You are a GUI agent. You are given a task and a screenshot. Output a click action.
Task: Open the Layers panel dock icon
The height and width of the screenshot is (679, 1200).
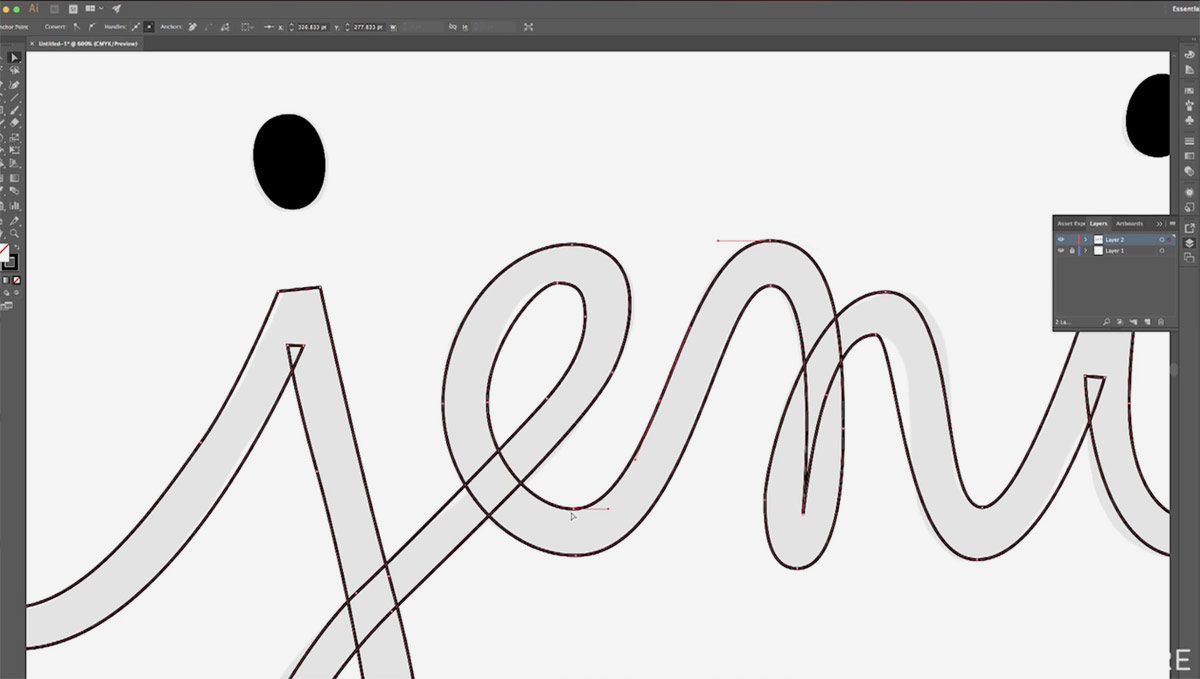tap(1189, 243)
